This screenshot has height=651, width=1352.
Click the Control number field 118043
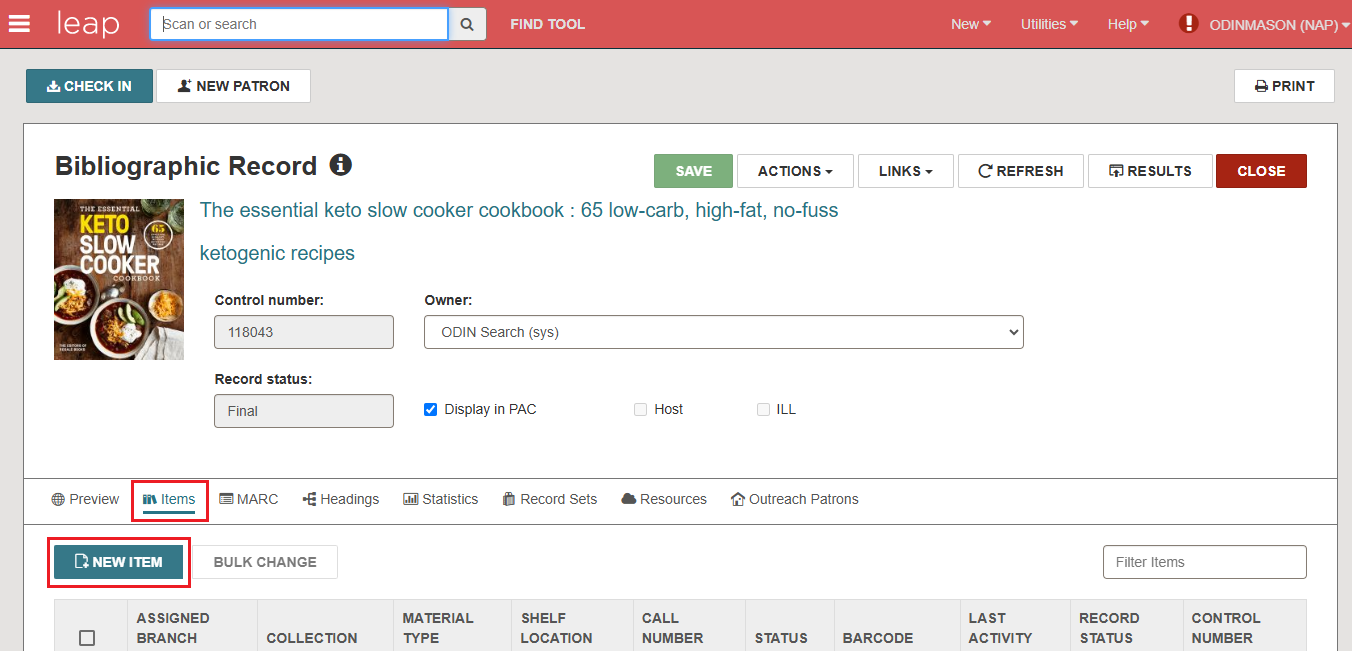click(x=304, y=332)
